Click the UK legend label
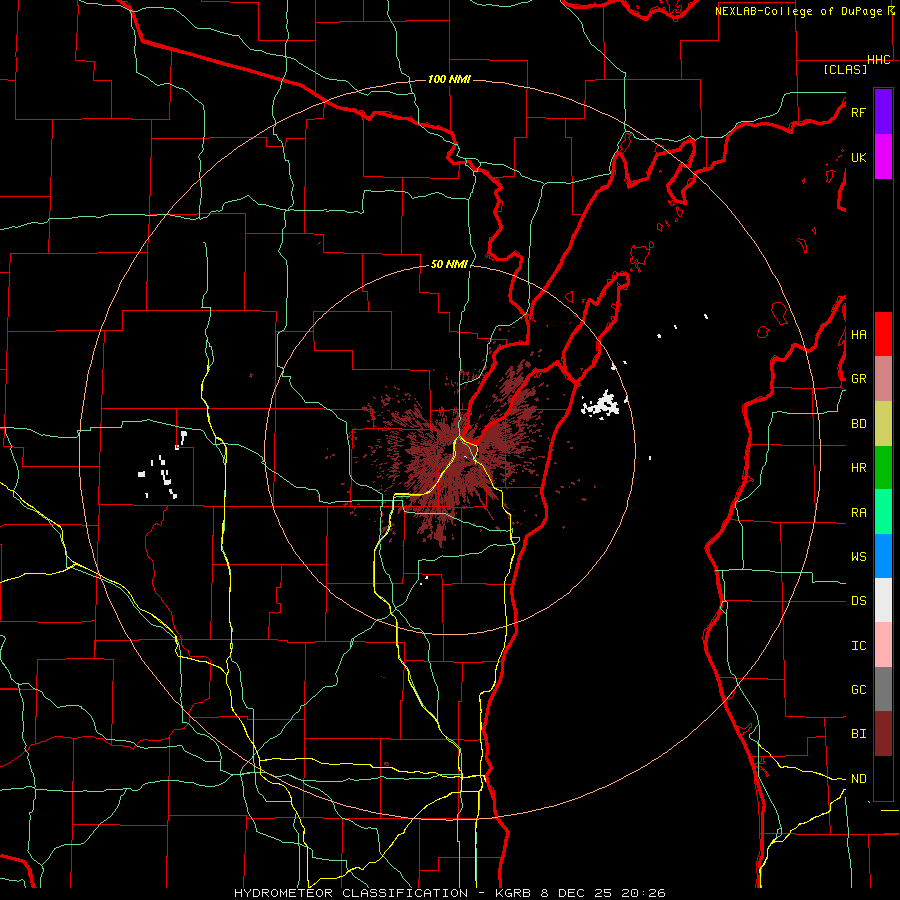 [858, 157]
